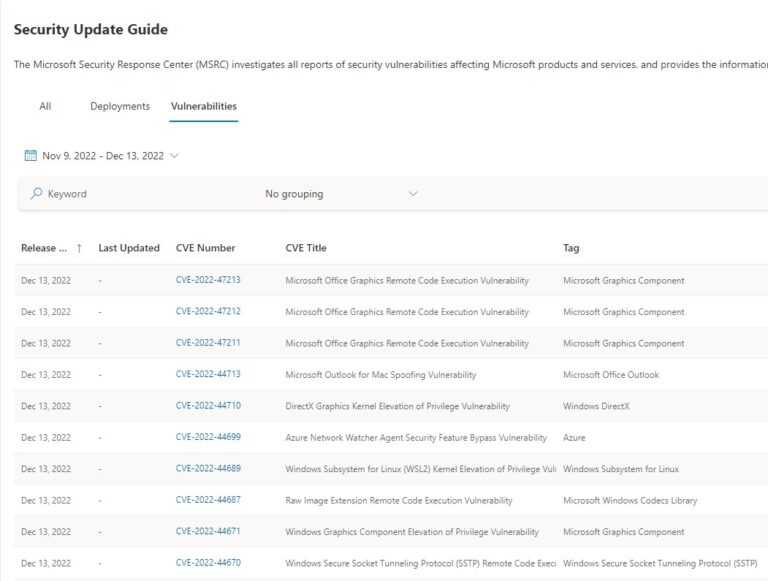The image size is (768, 581).
Task: Open CVE-2022-44670 SSTP link
Action: coord(208,563)
